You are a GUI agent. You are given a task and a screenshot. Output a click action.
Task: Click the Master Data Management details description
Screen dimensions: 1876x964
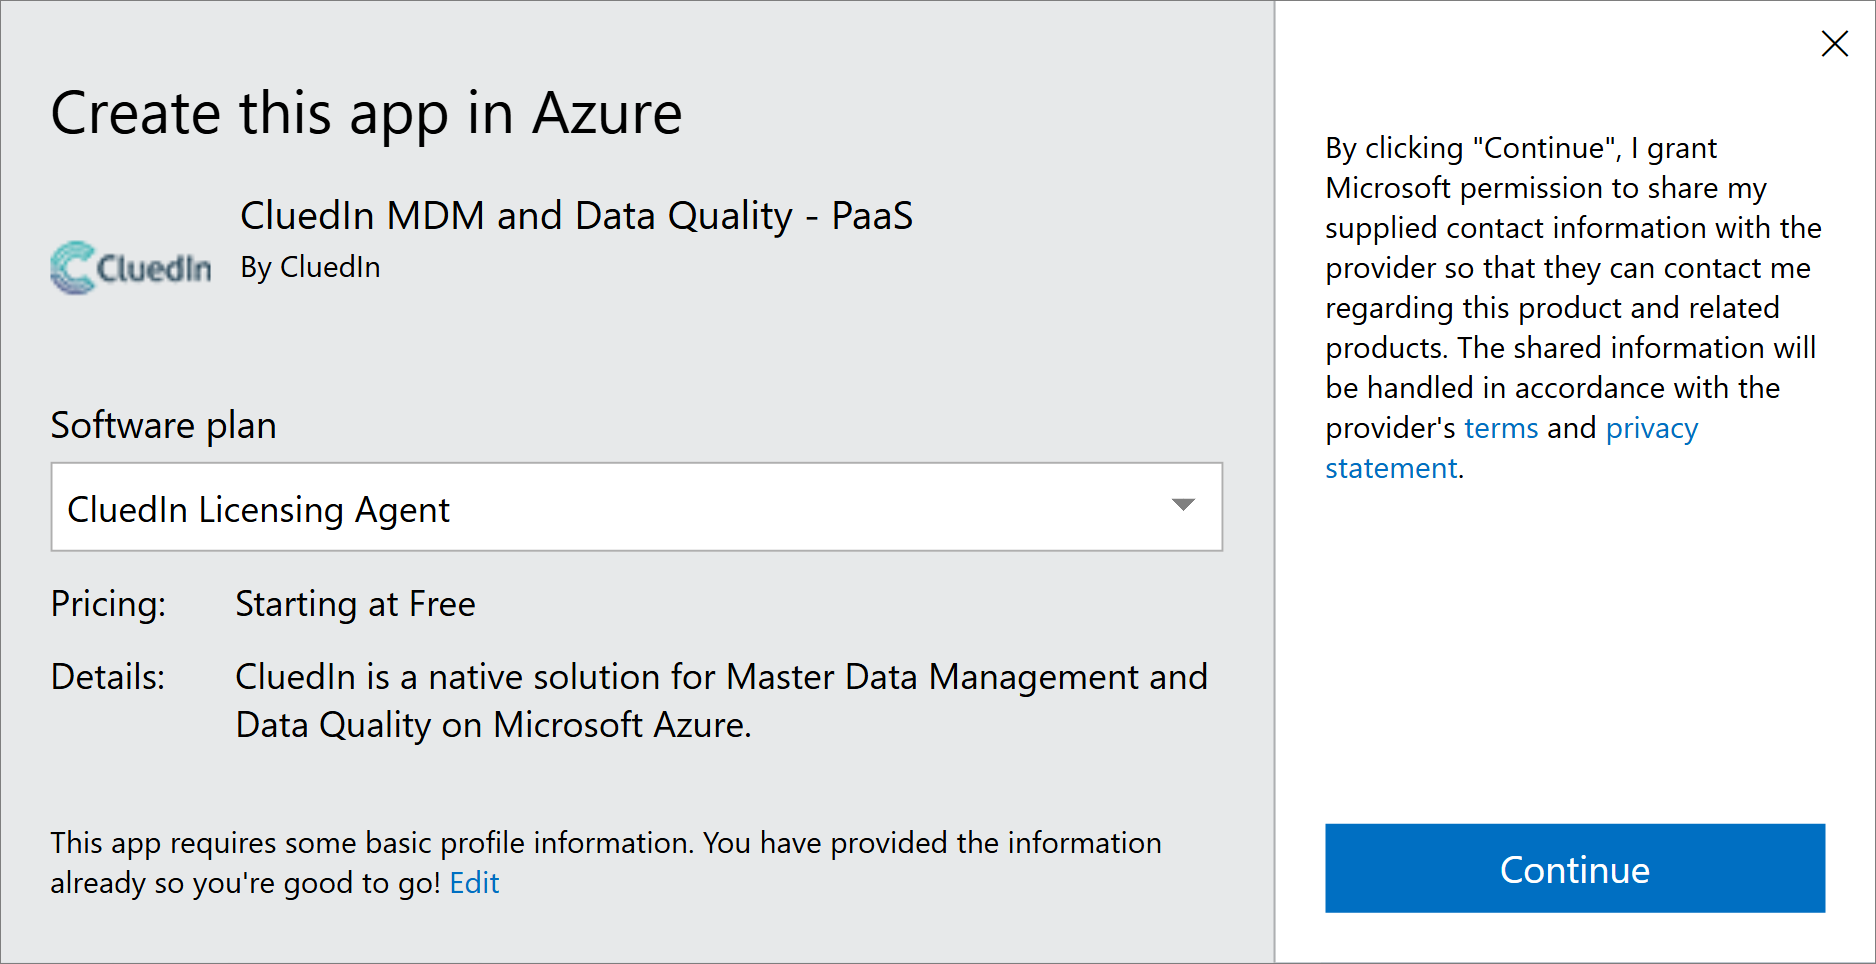720,700
